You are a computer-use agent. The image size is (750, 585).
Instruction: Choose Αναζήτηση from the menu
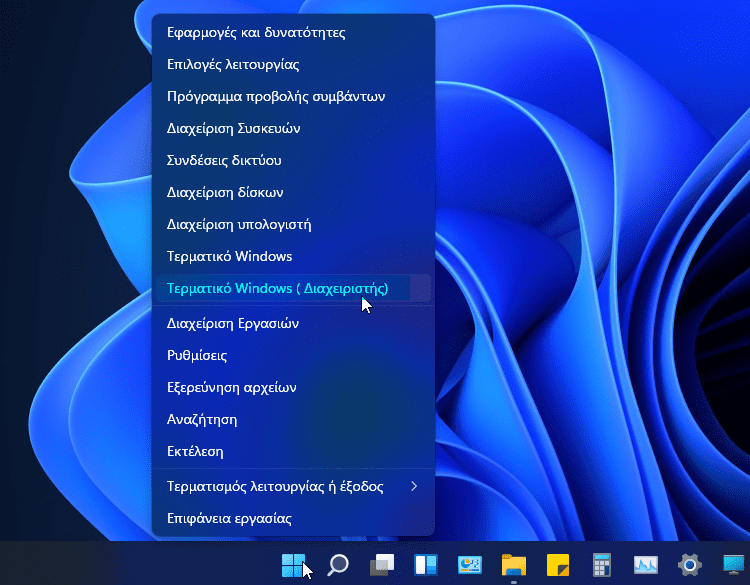click(x=293, y=419)
